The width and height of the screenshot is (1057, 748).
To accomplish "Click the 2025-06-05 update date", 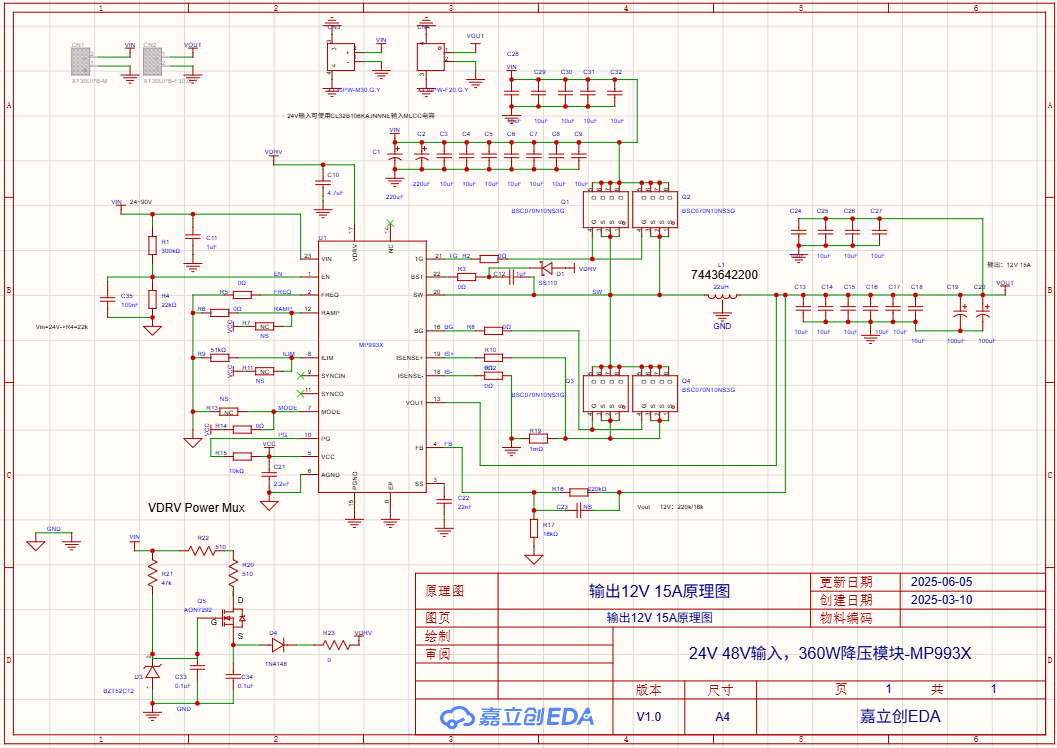I will point(941,582).
